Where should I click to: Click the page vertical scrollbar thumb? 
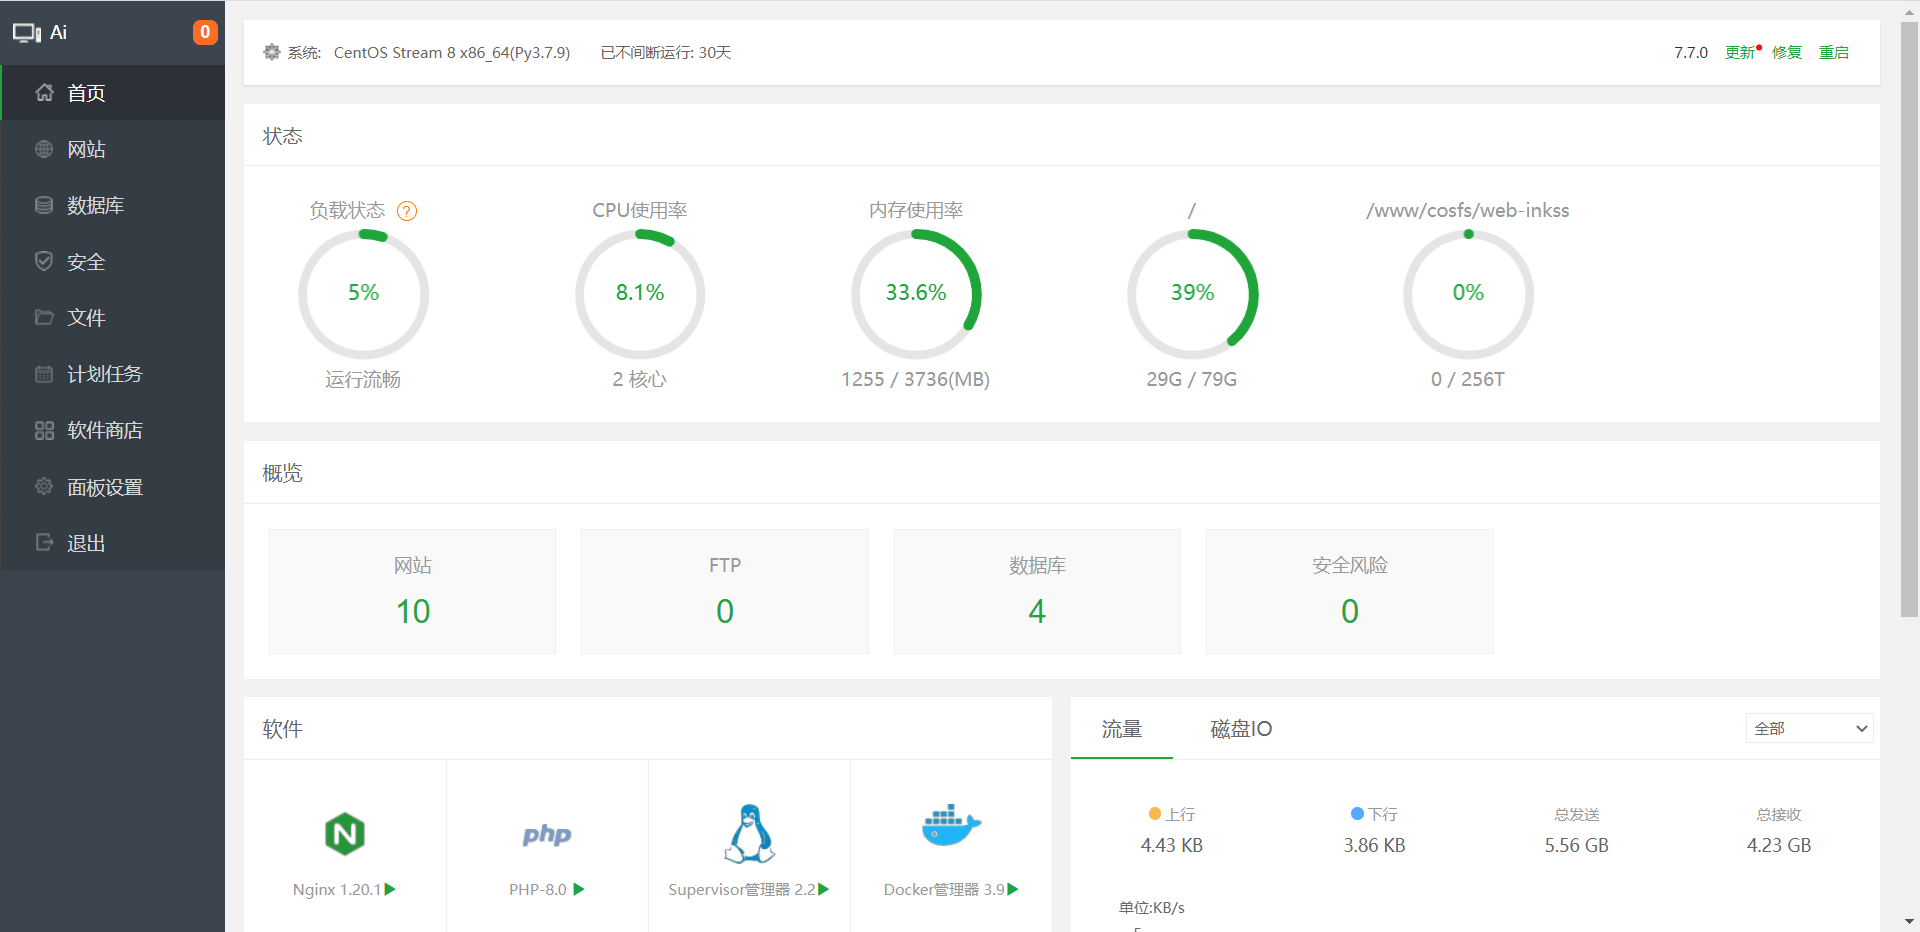tap(1910, 320)
